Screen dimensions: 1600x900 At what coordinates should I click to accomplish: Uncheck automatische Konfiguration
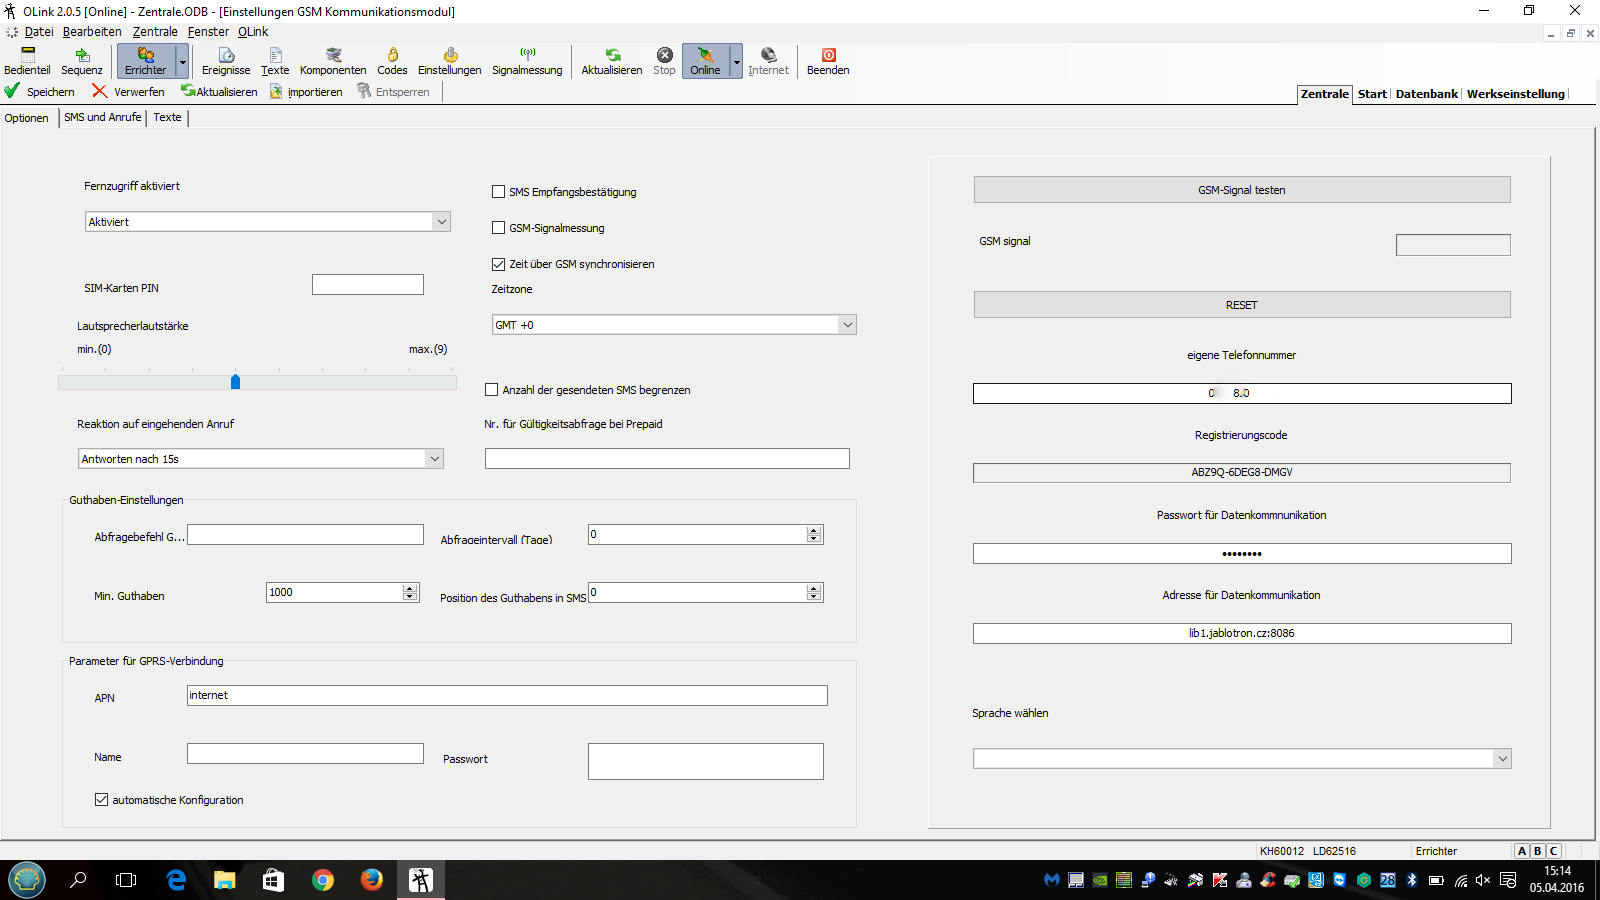point(102,800)
